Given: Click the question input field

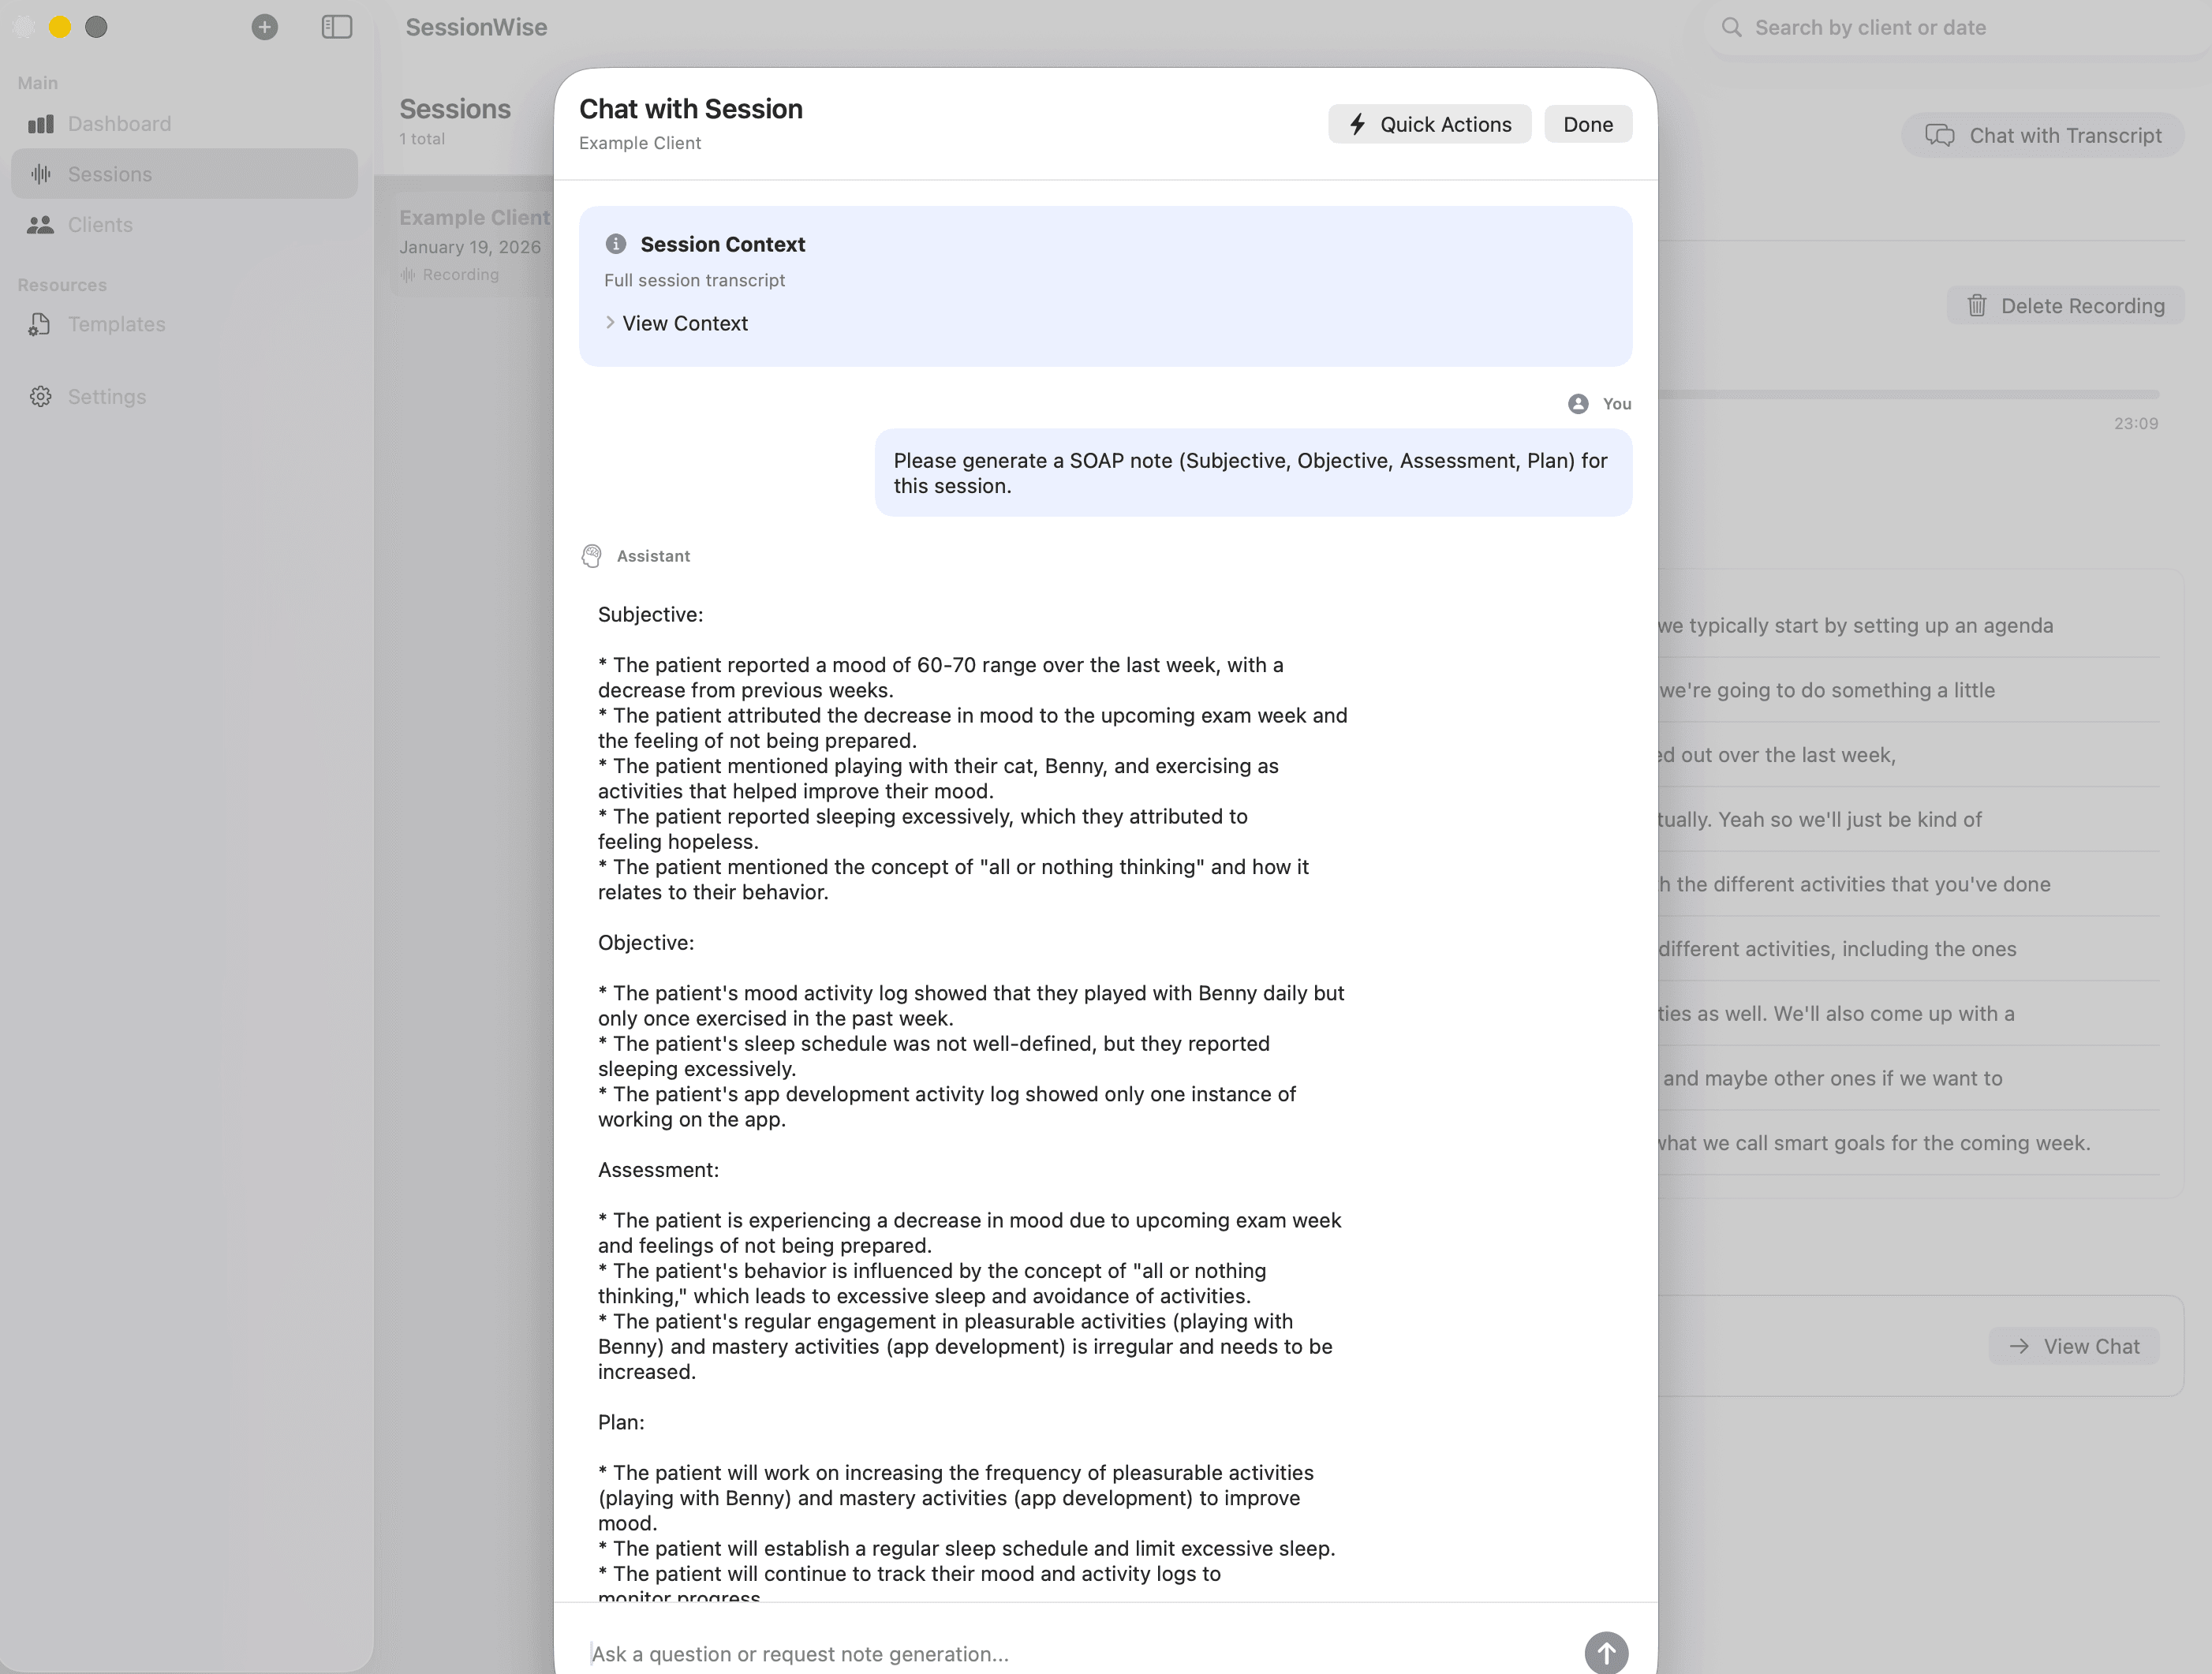Looking at the screenshot, I should point(1070,1653).
